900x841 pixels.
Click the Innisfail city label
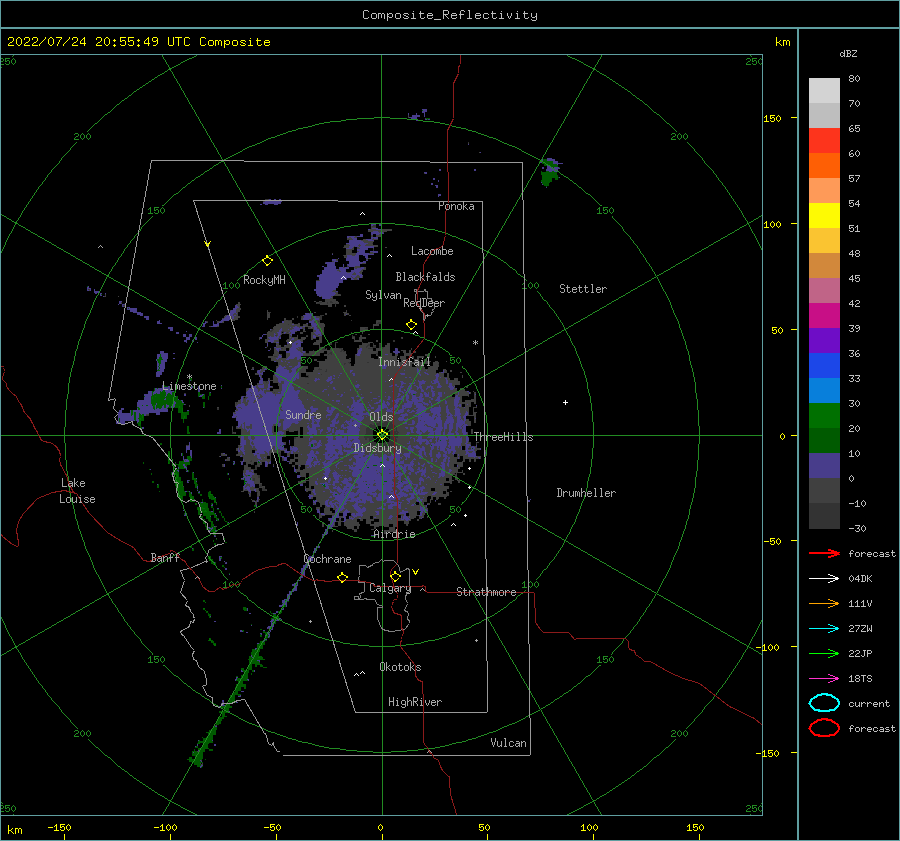[x=404, y=362]
